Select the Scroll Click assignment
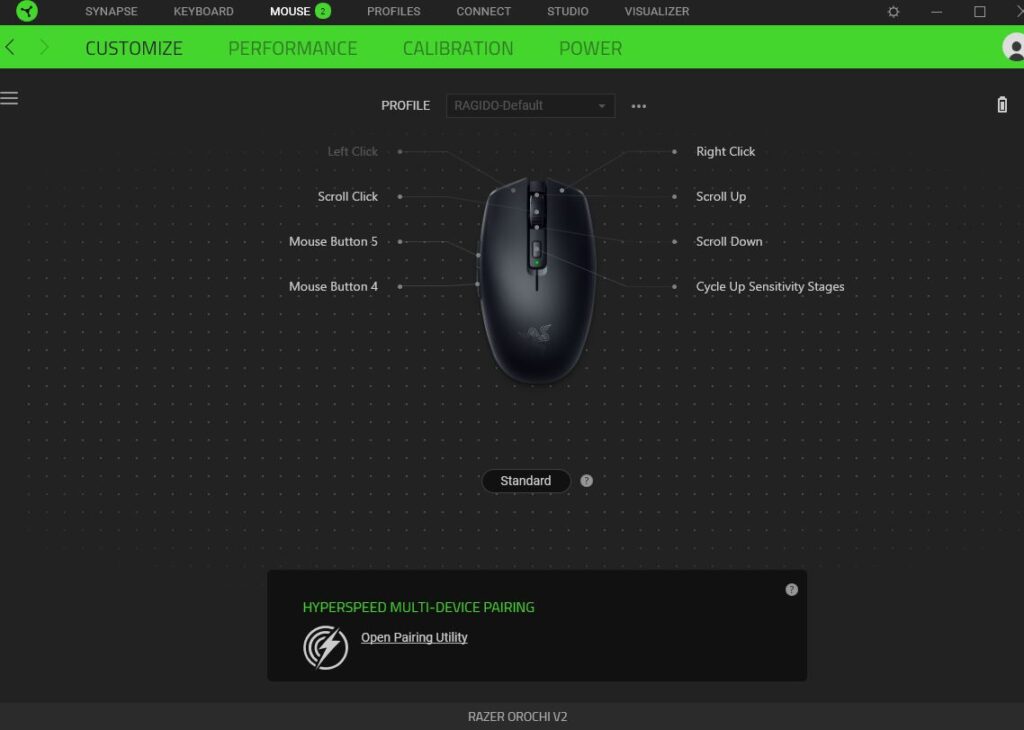This screenshot has width=1024, height=730. pos(347,197)
